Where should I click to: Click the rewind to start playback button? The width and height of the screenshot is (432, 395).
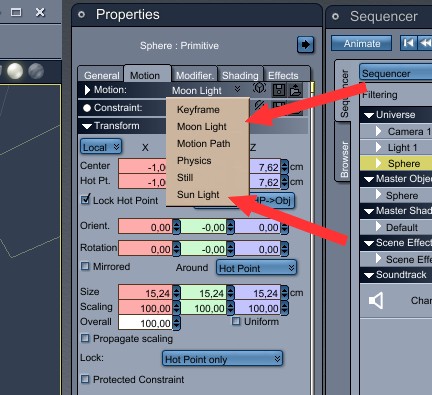point(408,43)
